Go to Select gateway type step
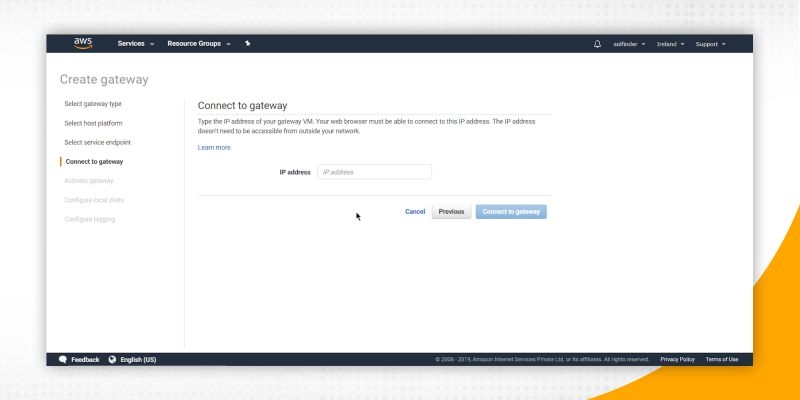This screenshot has height=400, width=800. coord(93,104)
